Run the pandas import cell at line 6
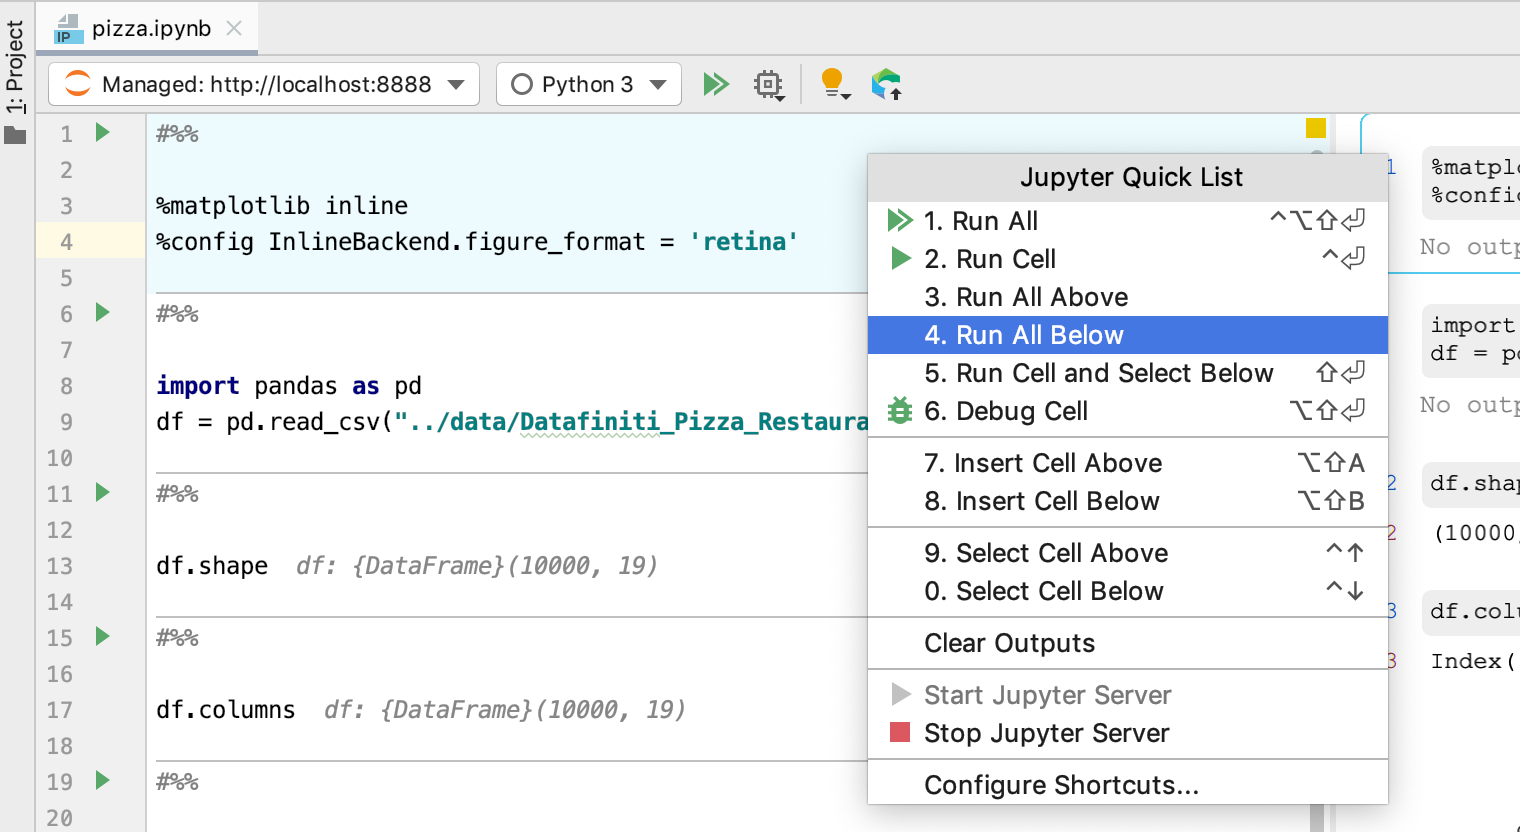Image resolution: width=1520 pixels, height=832 pixels. pyautogui.click(x=102, y=313)
